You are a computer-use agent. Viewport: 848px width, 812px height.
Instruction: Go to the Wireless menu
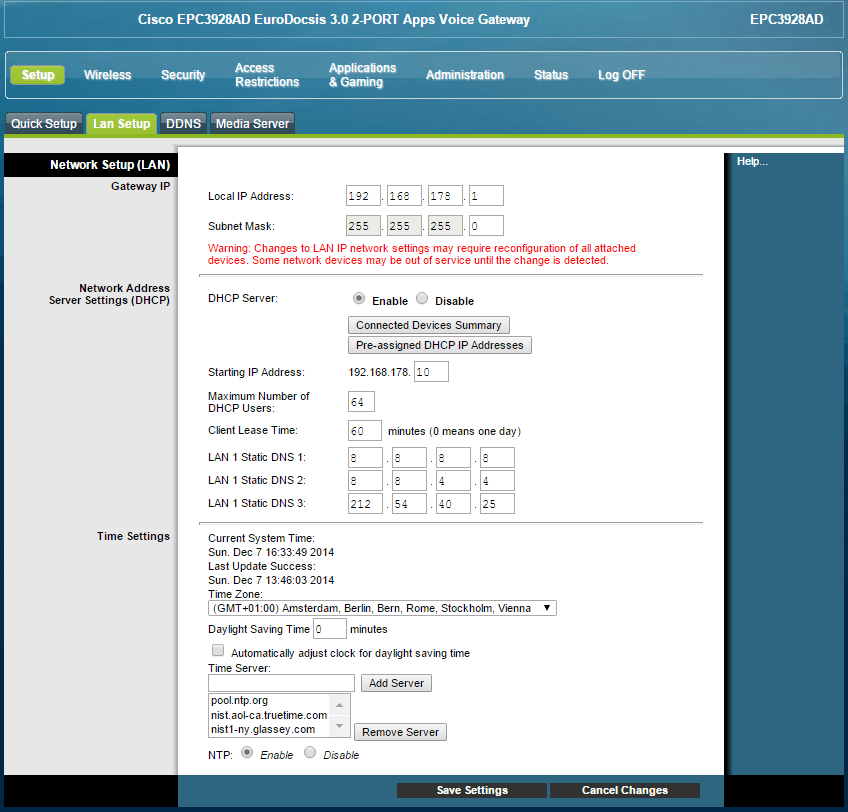point(107,75)
